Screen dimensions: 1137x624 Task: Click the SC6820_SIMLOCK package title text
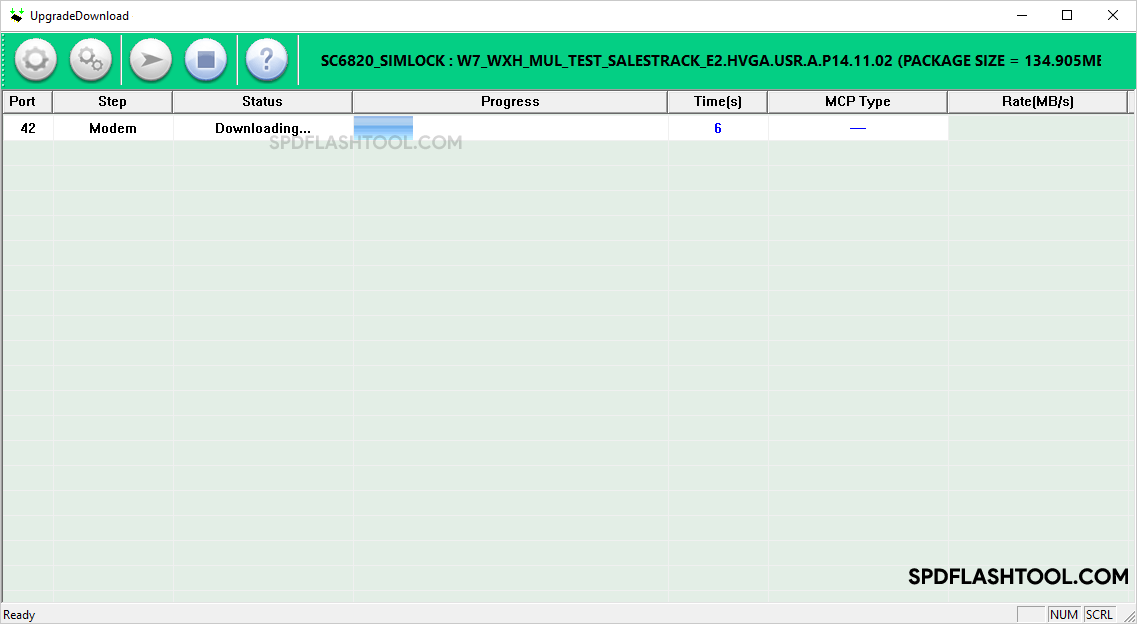pos(711,61)
